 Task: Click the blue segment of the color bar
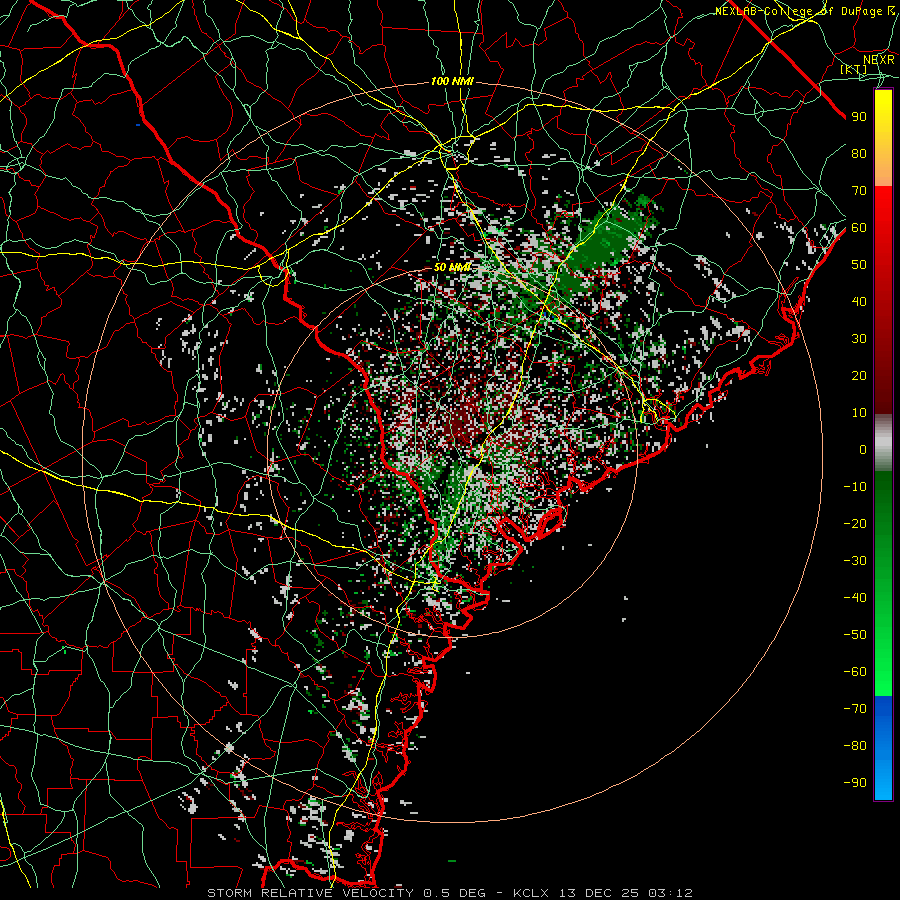883,747
